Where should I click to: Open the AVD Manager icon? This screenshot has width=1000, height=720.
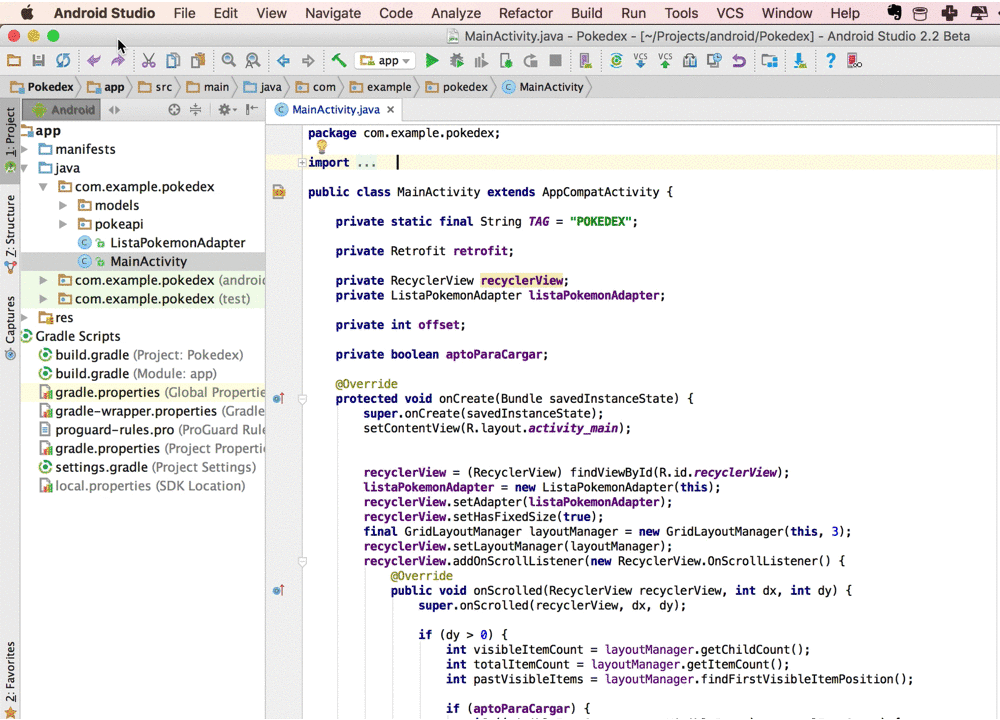click(x=585, y=61)
